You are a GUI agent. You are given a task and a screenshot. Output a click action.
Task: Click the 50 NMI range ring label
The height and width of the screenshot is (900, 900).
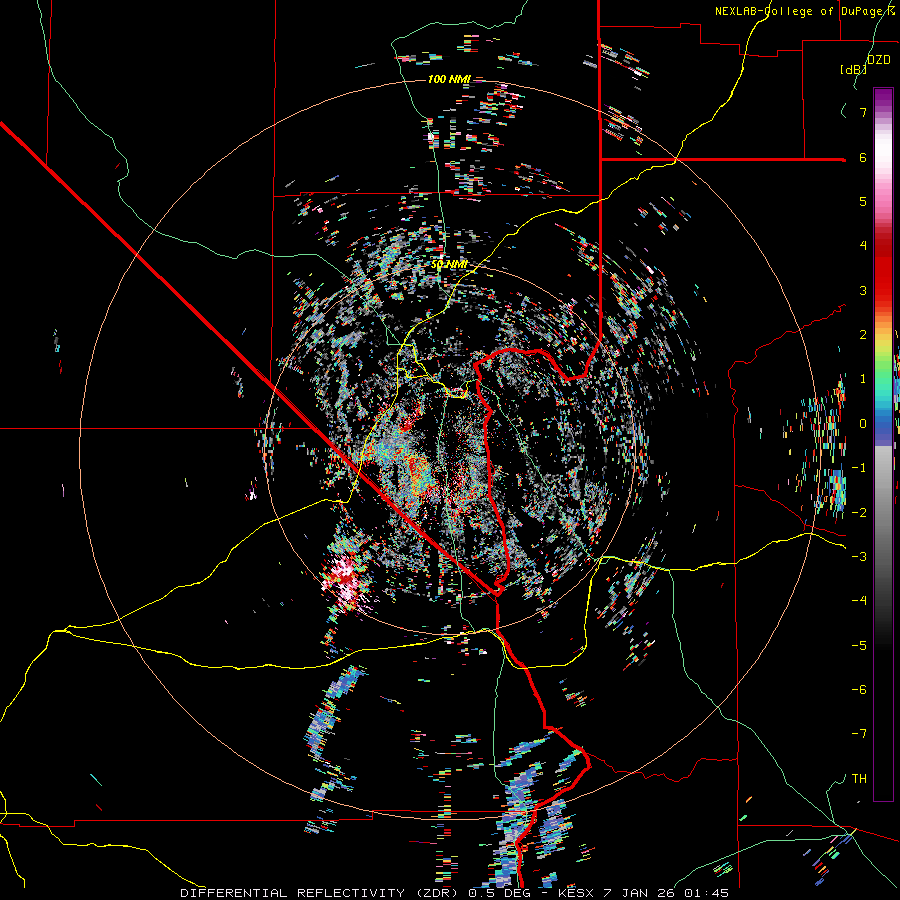449,265
